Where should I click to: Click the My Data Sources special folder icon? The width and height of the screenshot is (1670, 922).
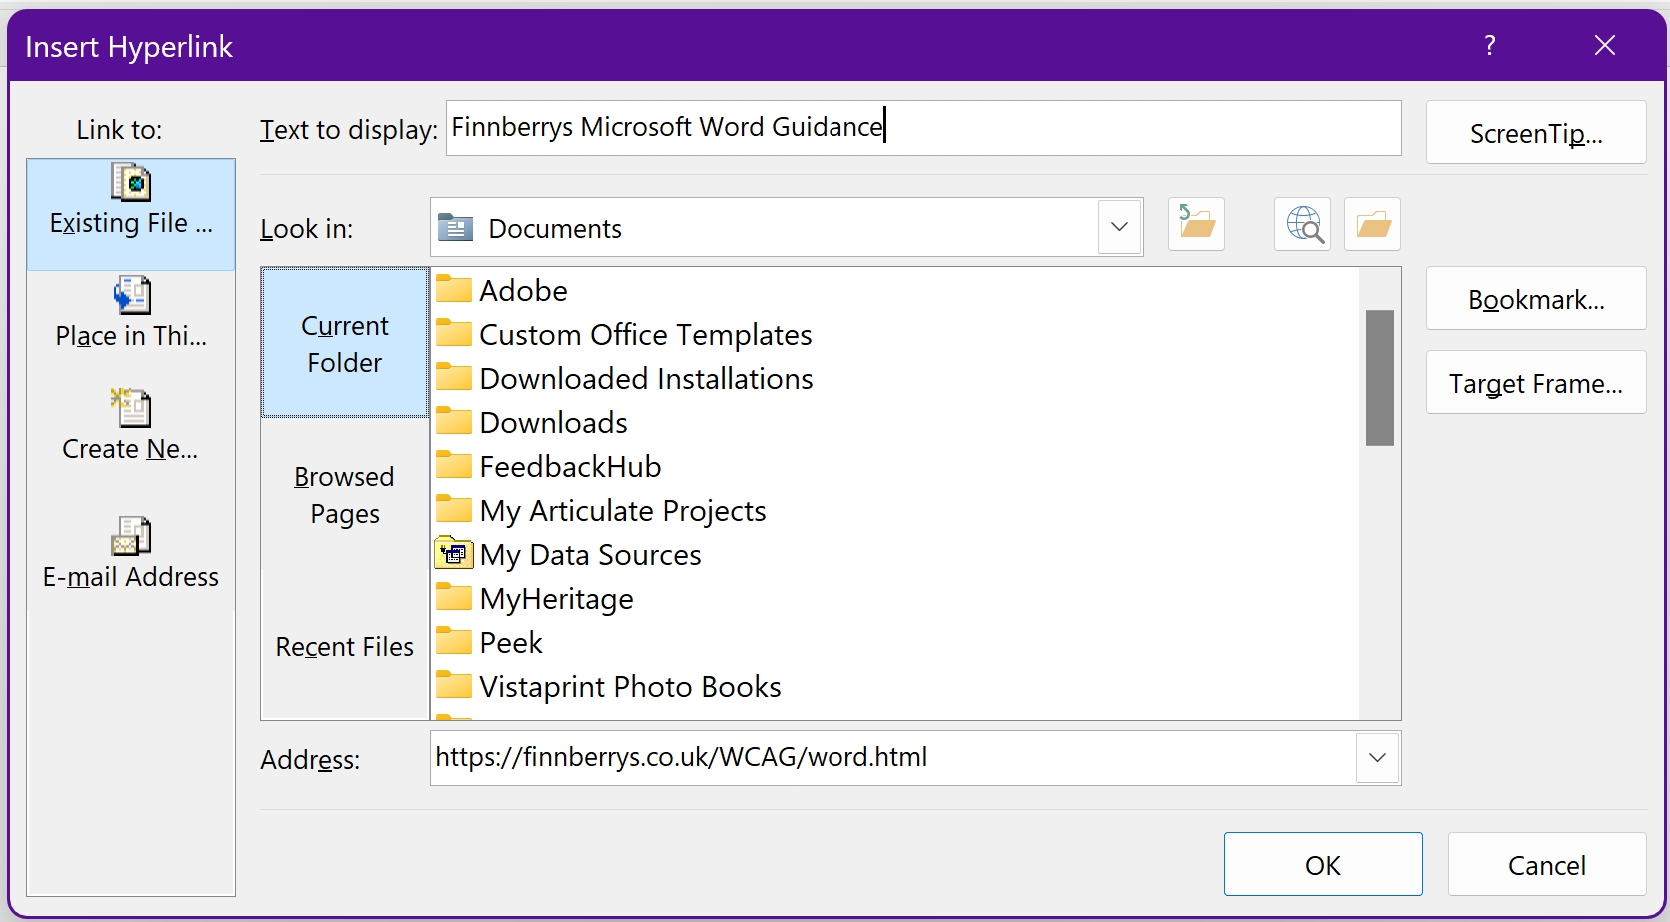[454, 553]
